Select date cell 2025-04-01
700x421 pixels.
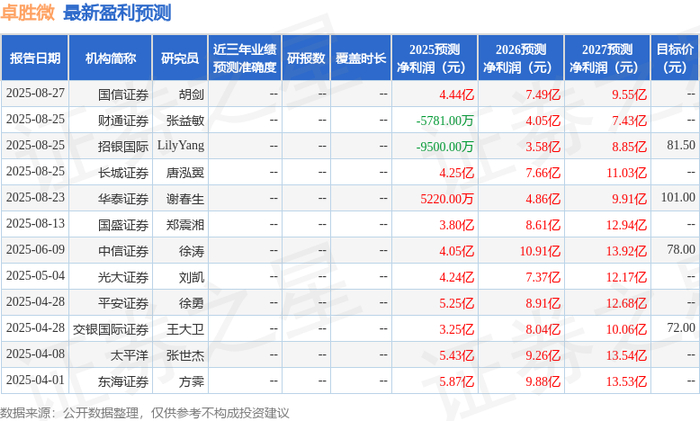[35, 380]
